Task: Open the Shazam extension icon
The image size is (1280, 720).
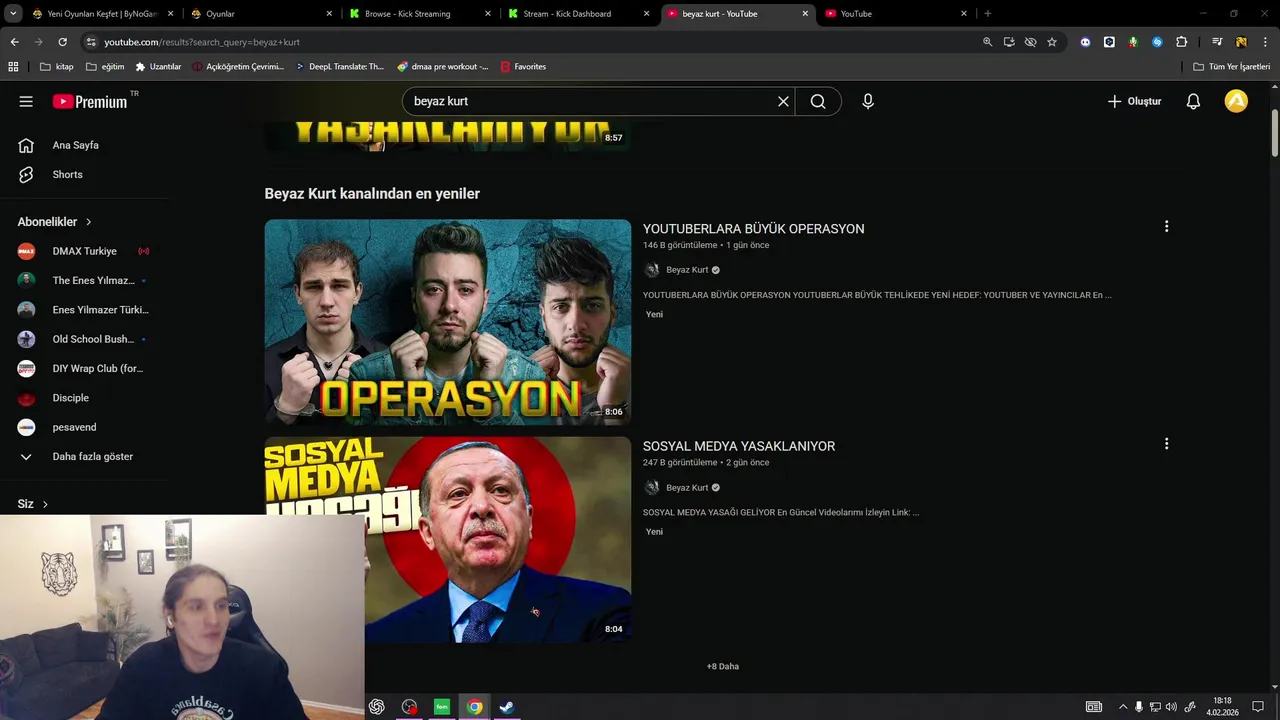Action: click(x=1157, y=42)
